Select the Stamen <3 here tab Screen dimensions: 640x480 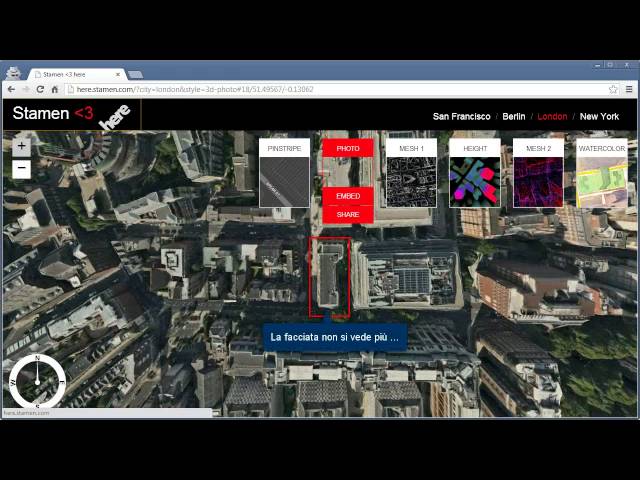point(77,74)
